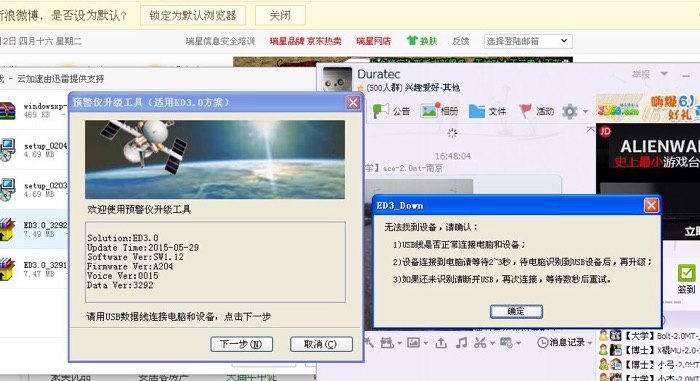Click the 16:48:04 timestamp in chat
The height and width of the screenshot is (381, 700).
(453, 156)
